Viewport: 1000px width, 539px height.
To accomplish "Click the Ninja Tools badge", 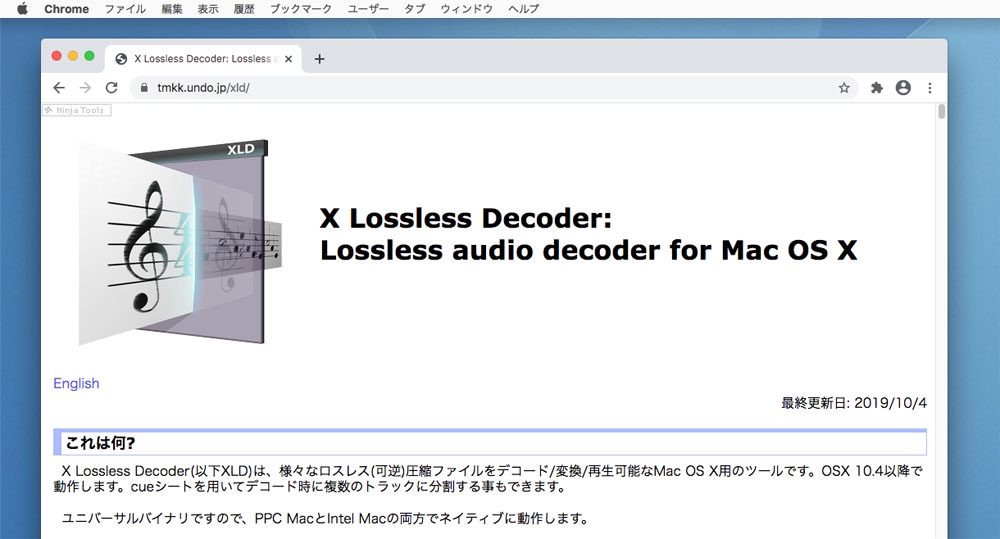I will coord(77,110).
